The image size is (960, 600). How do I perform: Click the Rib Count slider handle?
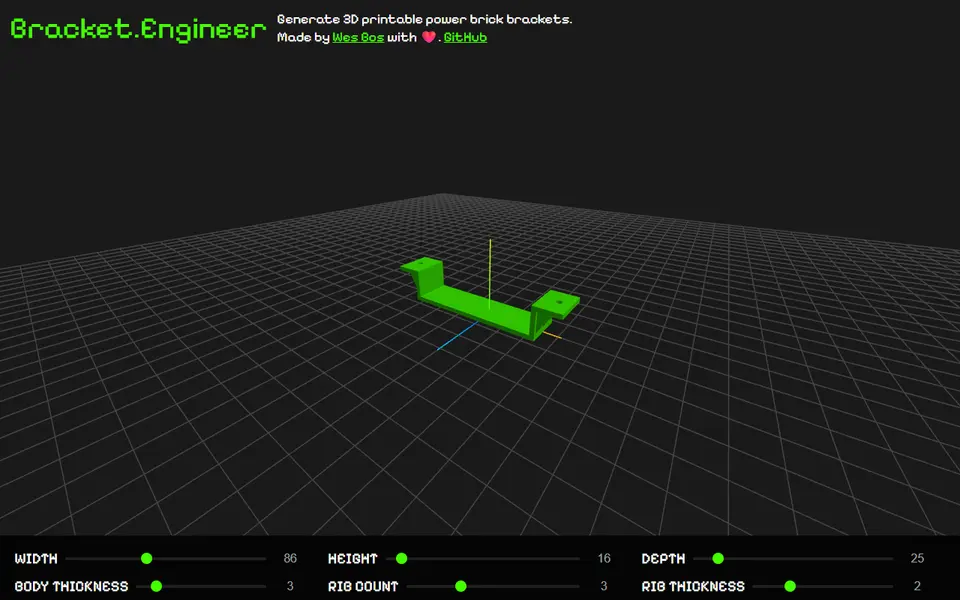point(461,587)
